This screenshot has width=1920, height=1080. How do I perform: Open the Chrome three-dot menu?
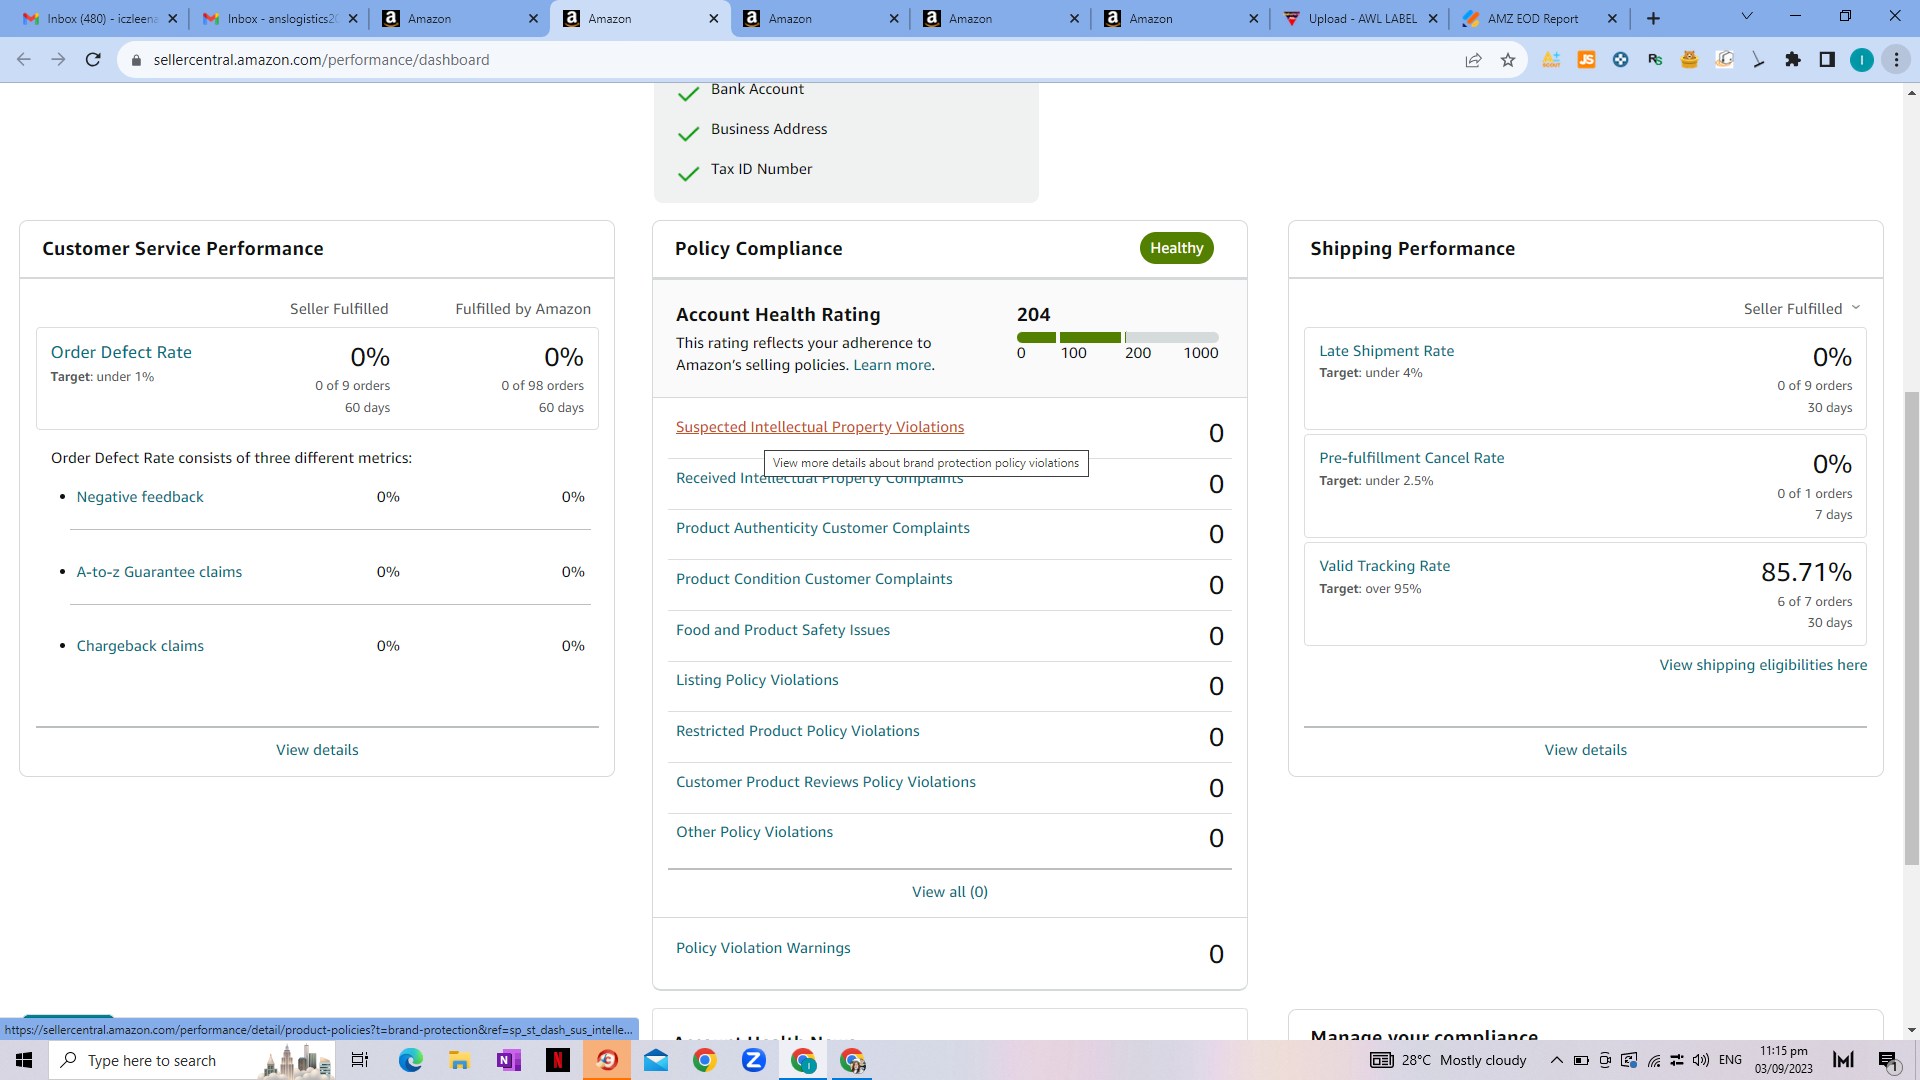[1896, 60]
